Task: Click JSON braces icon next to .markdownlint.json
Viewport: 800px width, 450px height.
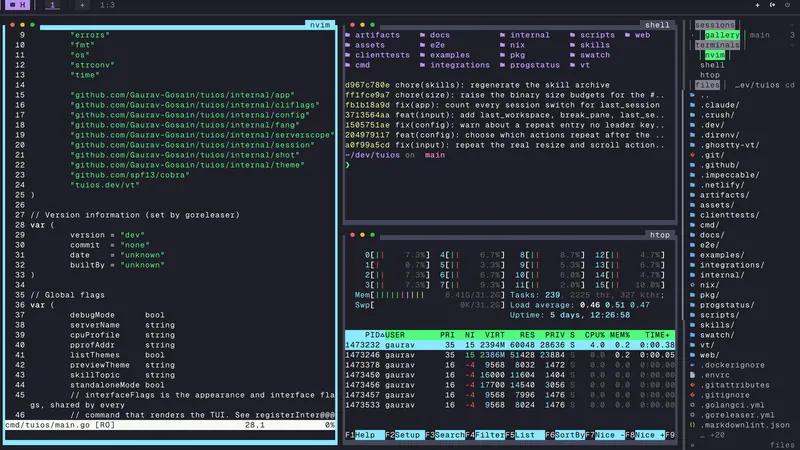Action: 692,425
